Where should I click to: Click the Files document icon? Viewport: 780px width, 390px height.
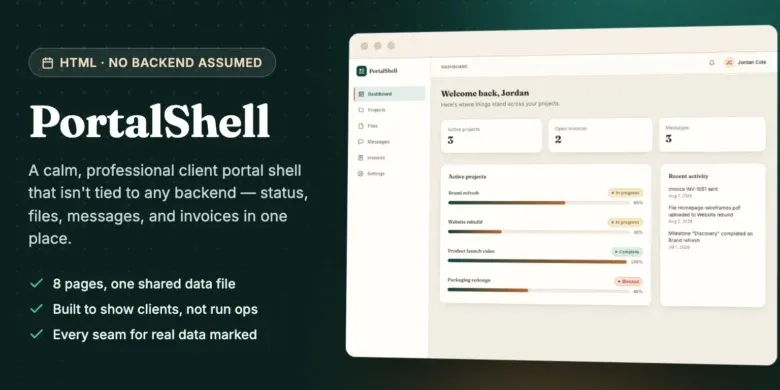tap(361, 126)
